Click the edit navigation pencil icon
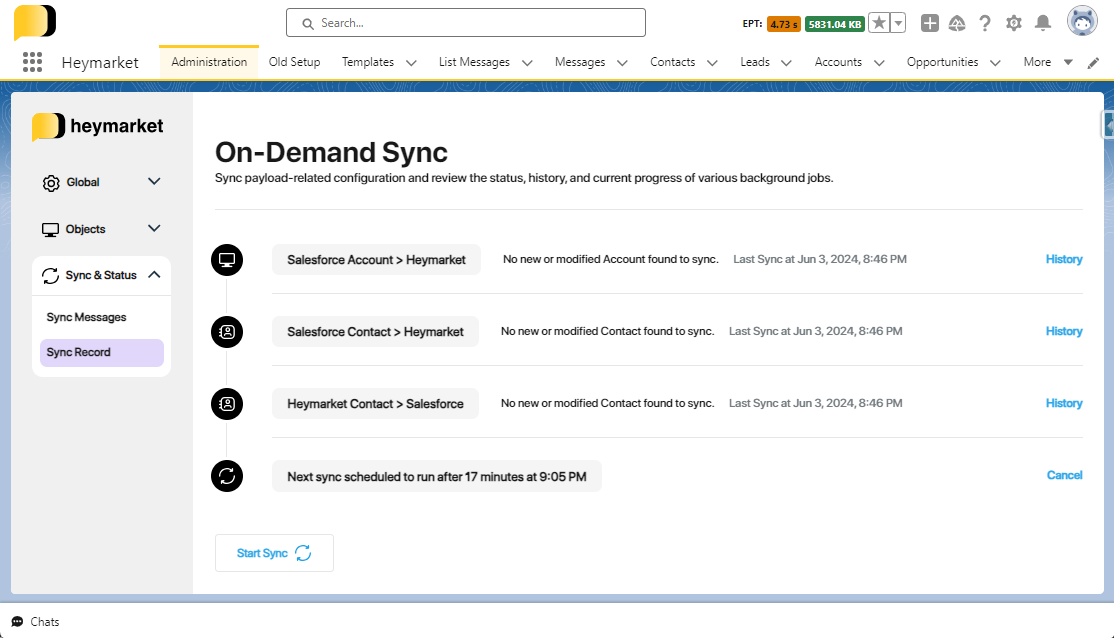 (x=1093, y=63)
